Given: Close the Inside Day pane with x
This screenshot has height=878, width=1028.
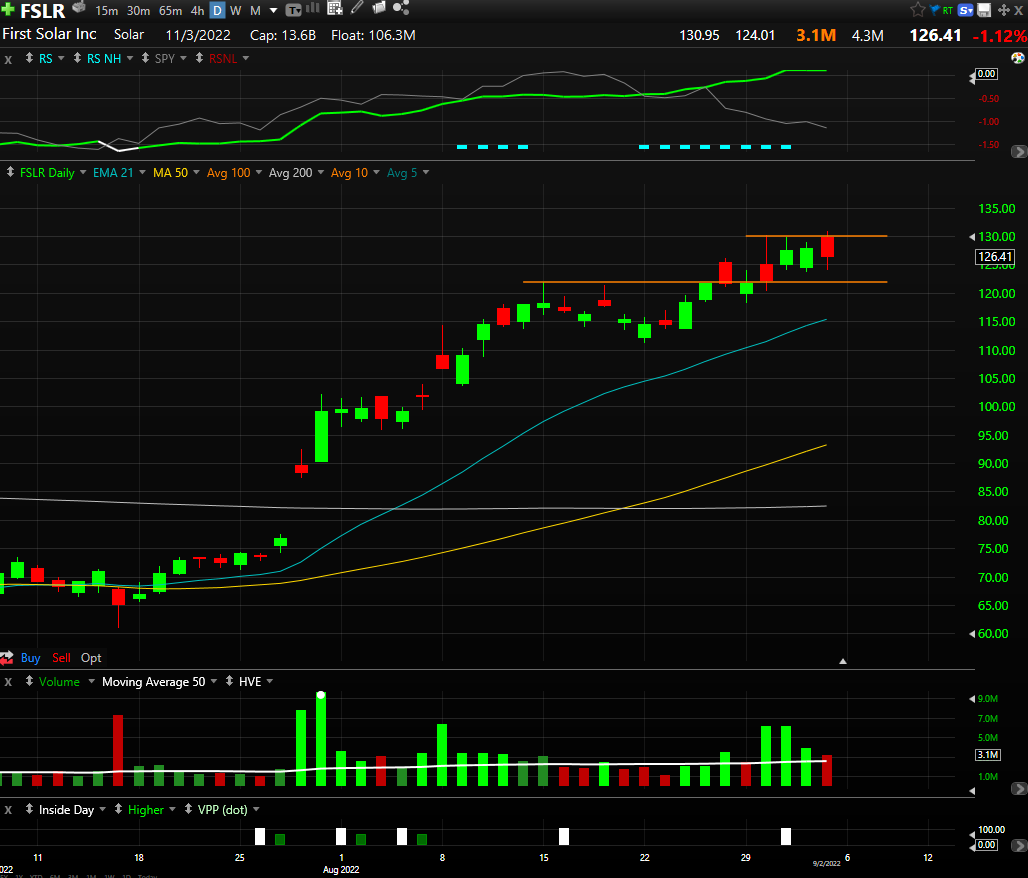Looking at the screenshot, I should [x=8, y=810].
